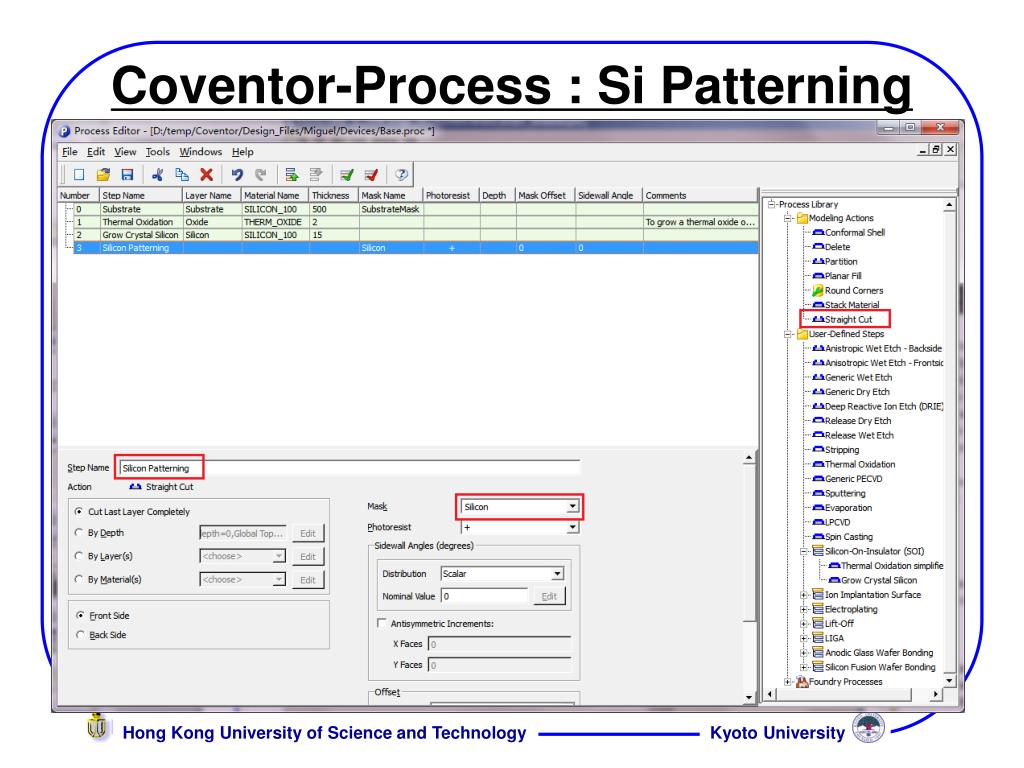Select Cut Last Layer Completely option
The width and height of the screenshot is (1024, 768).
click(79, 512)
